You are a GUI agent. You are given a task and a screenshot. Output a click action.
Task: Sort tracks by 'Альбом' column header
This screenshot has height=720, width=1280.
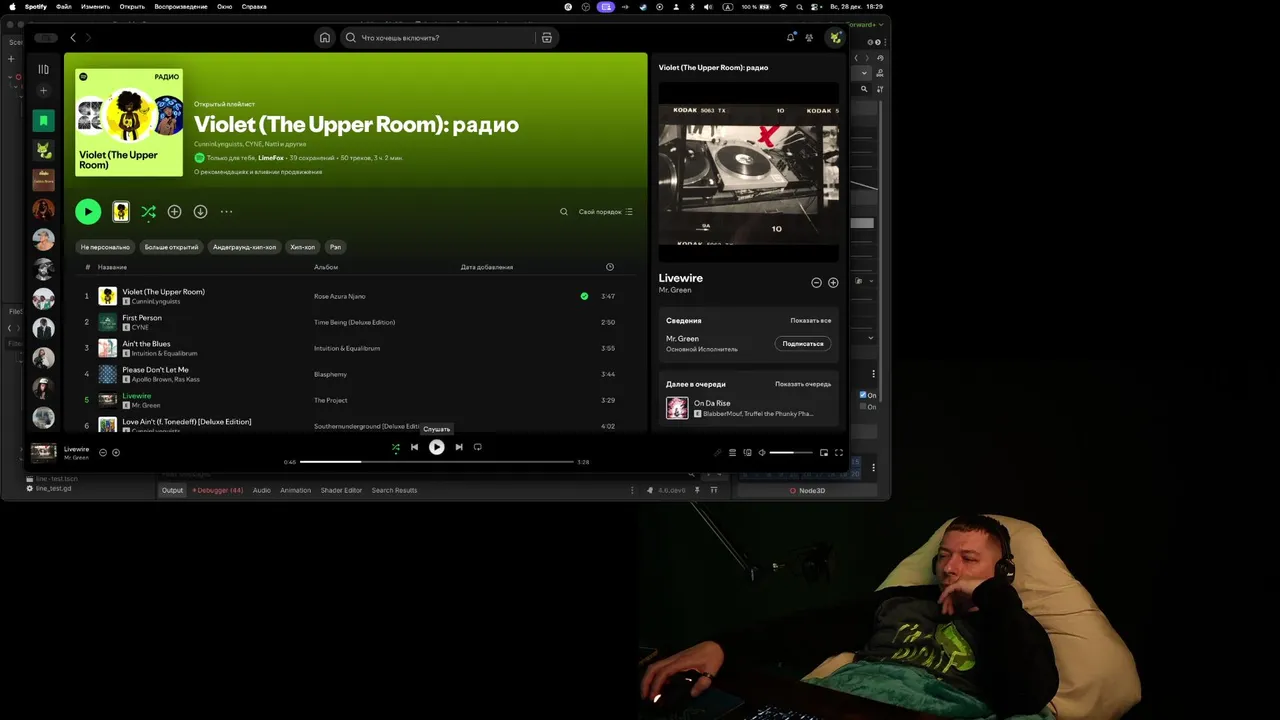point(326,267)
